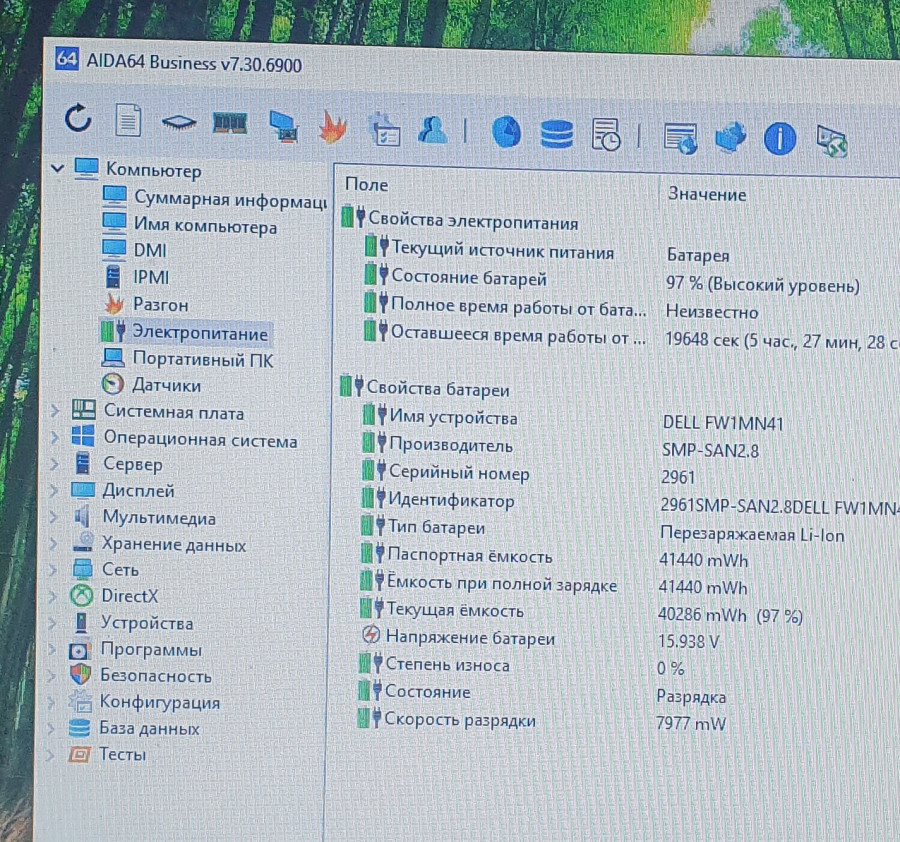This screenshot has width=900, height=842.
Task: Collapse the Компьютер tree node
Action: [x=57, y=168]
